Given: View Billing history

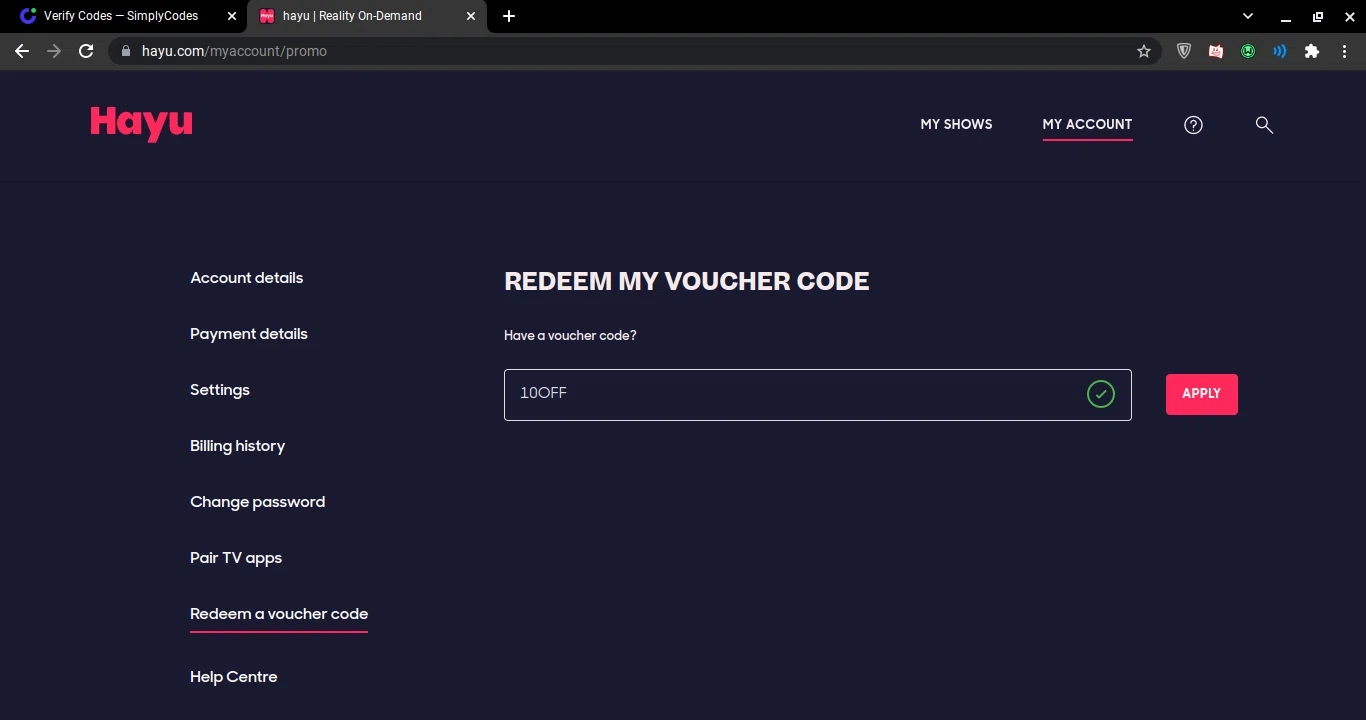Looking at the screenshot, I should [237, 446].
